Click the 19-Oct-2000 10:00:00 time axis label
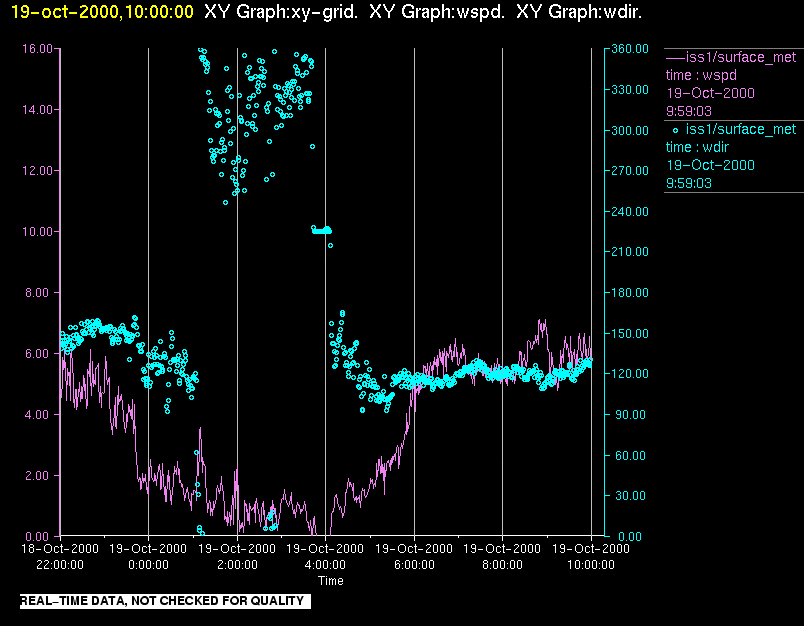This screenshot has width=804, height=626. point(591,557)
